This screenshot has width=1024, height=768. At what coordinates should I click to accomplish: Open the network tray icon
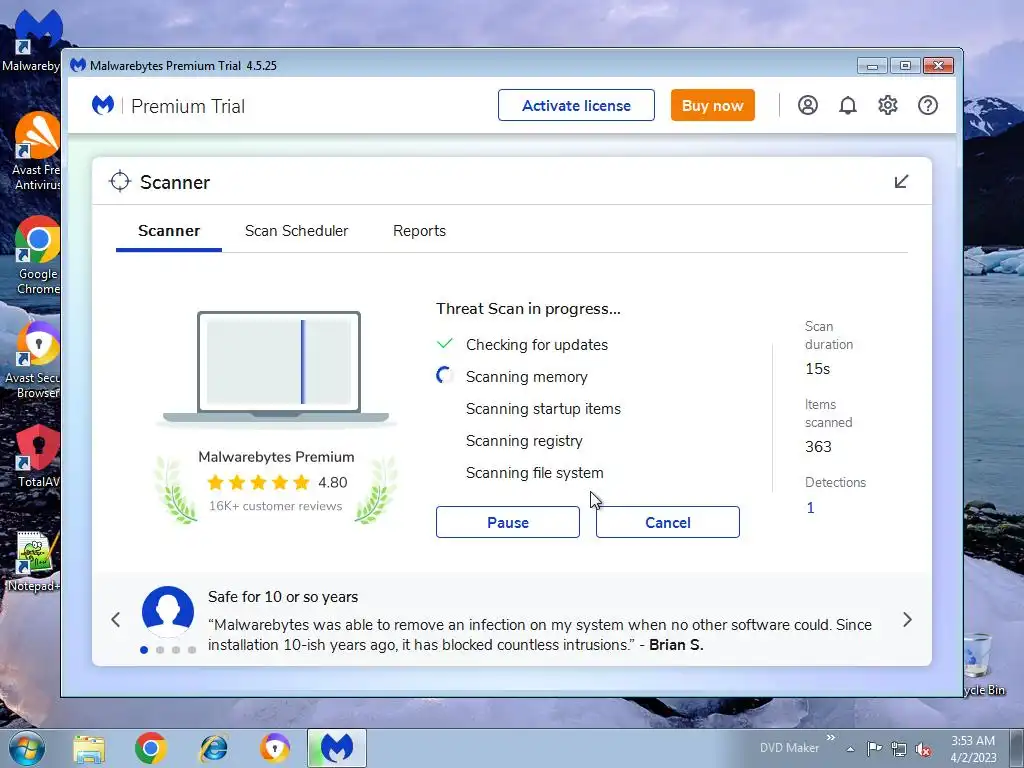click(x=899, y=749)
